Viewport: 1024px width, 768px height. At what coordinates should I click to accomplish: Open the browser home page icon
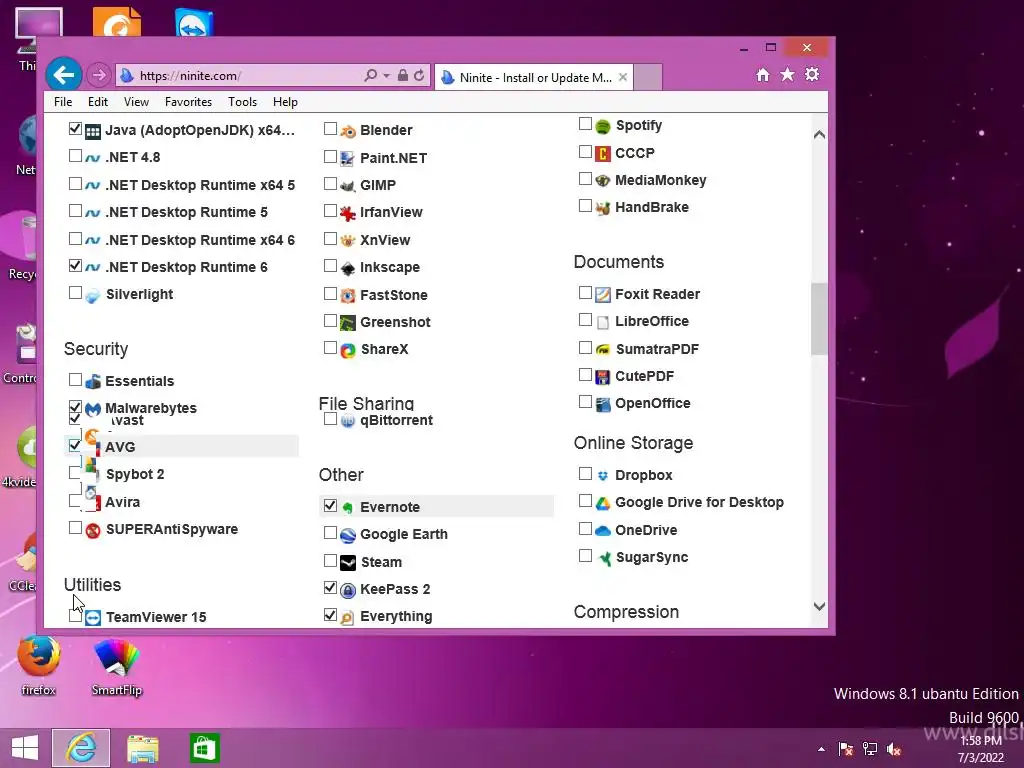[x=763, y=75]
